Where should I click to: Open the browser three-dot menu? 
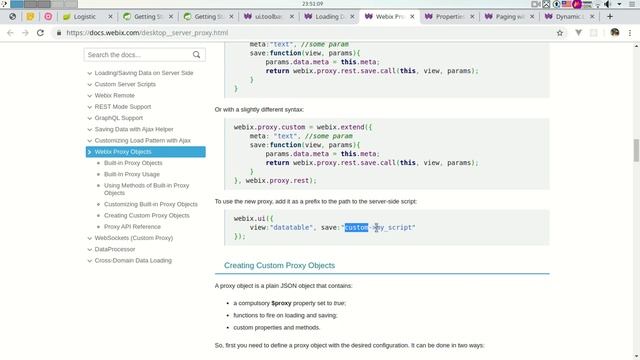[x=630, y=33]
